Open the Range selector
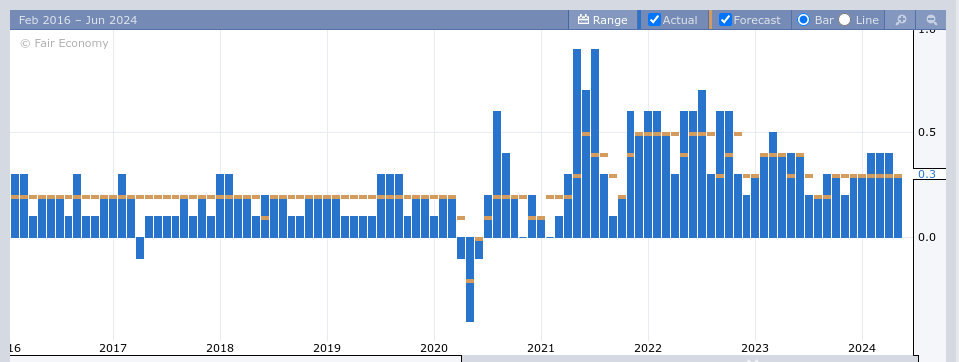 (x=602, y=20)
